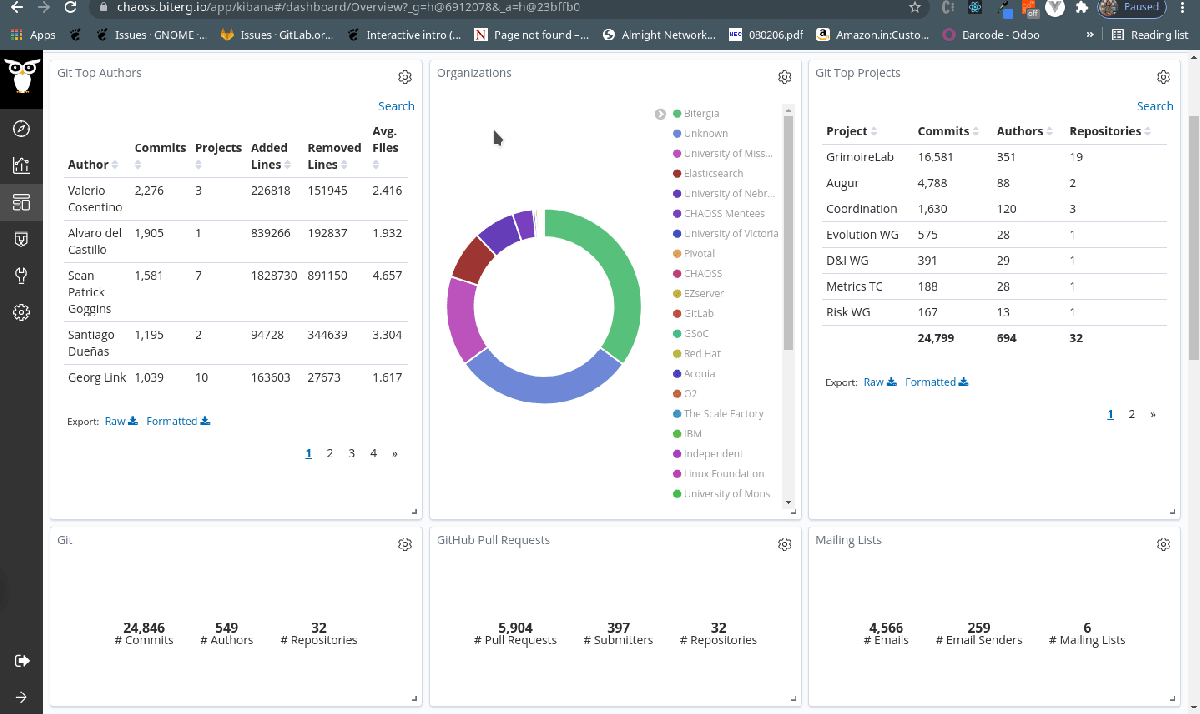The image size is (1200, 714).
Task: Open options gear of Git Top Projects panel
Action: coord(1163,77)
